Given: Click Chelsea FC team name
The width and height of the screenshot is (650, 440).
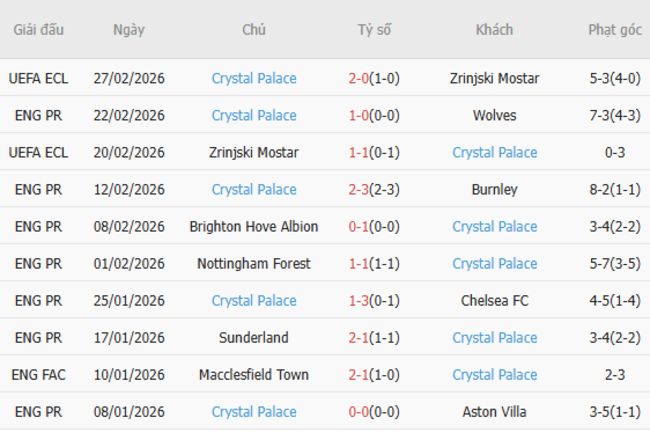Looking at the screenshot, I should click(x=494, y=300).
